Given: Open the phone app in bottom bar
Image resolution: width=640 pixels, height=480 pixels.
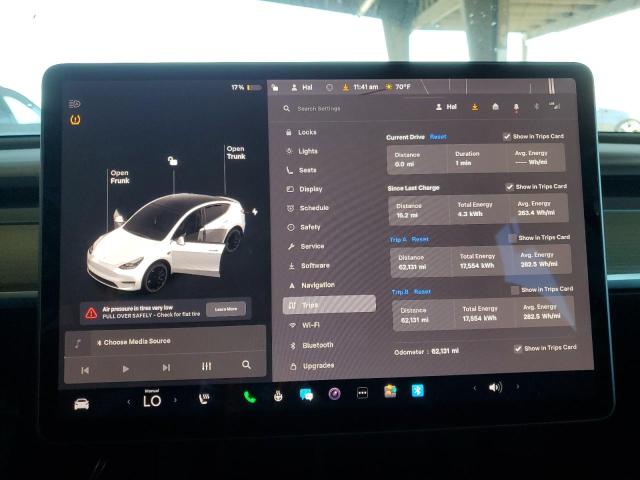Looking at the screenshot, I should click(249, 396).
